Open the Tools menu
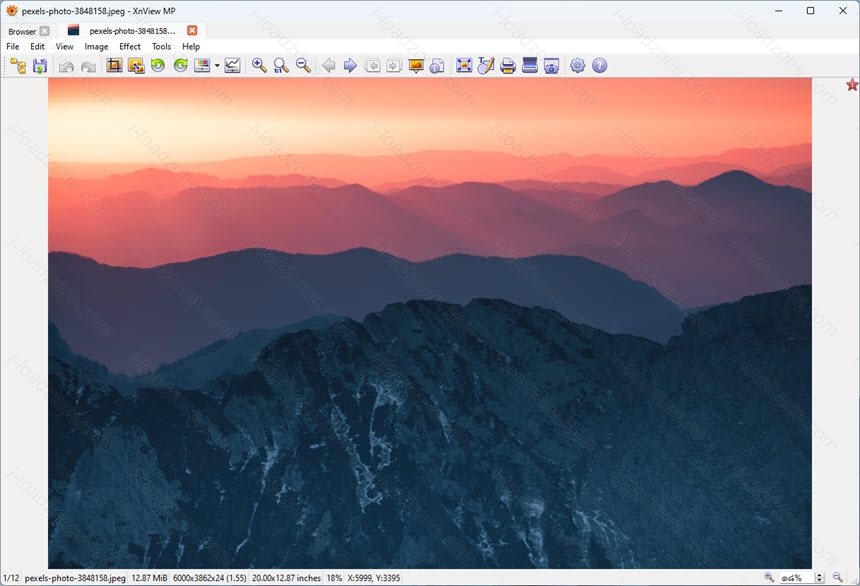 [x=161, y=47]
